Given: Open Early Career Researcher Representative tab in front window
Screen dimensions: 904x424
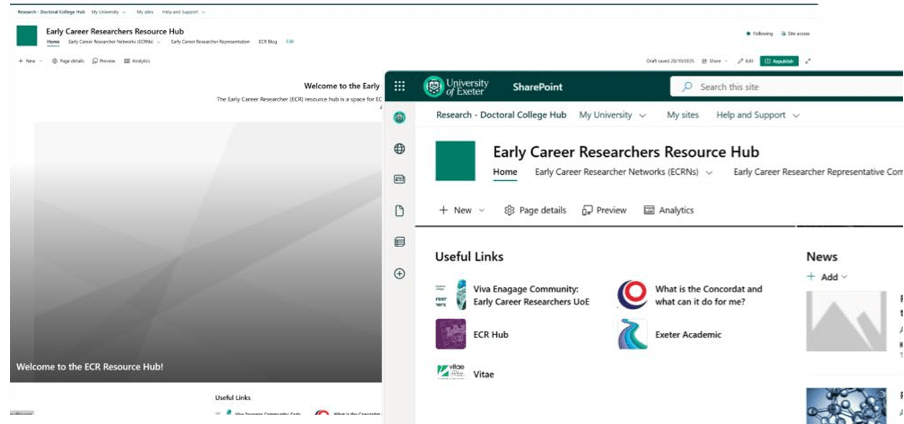Looking at the screenshot, I should tap(819, 172).
